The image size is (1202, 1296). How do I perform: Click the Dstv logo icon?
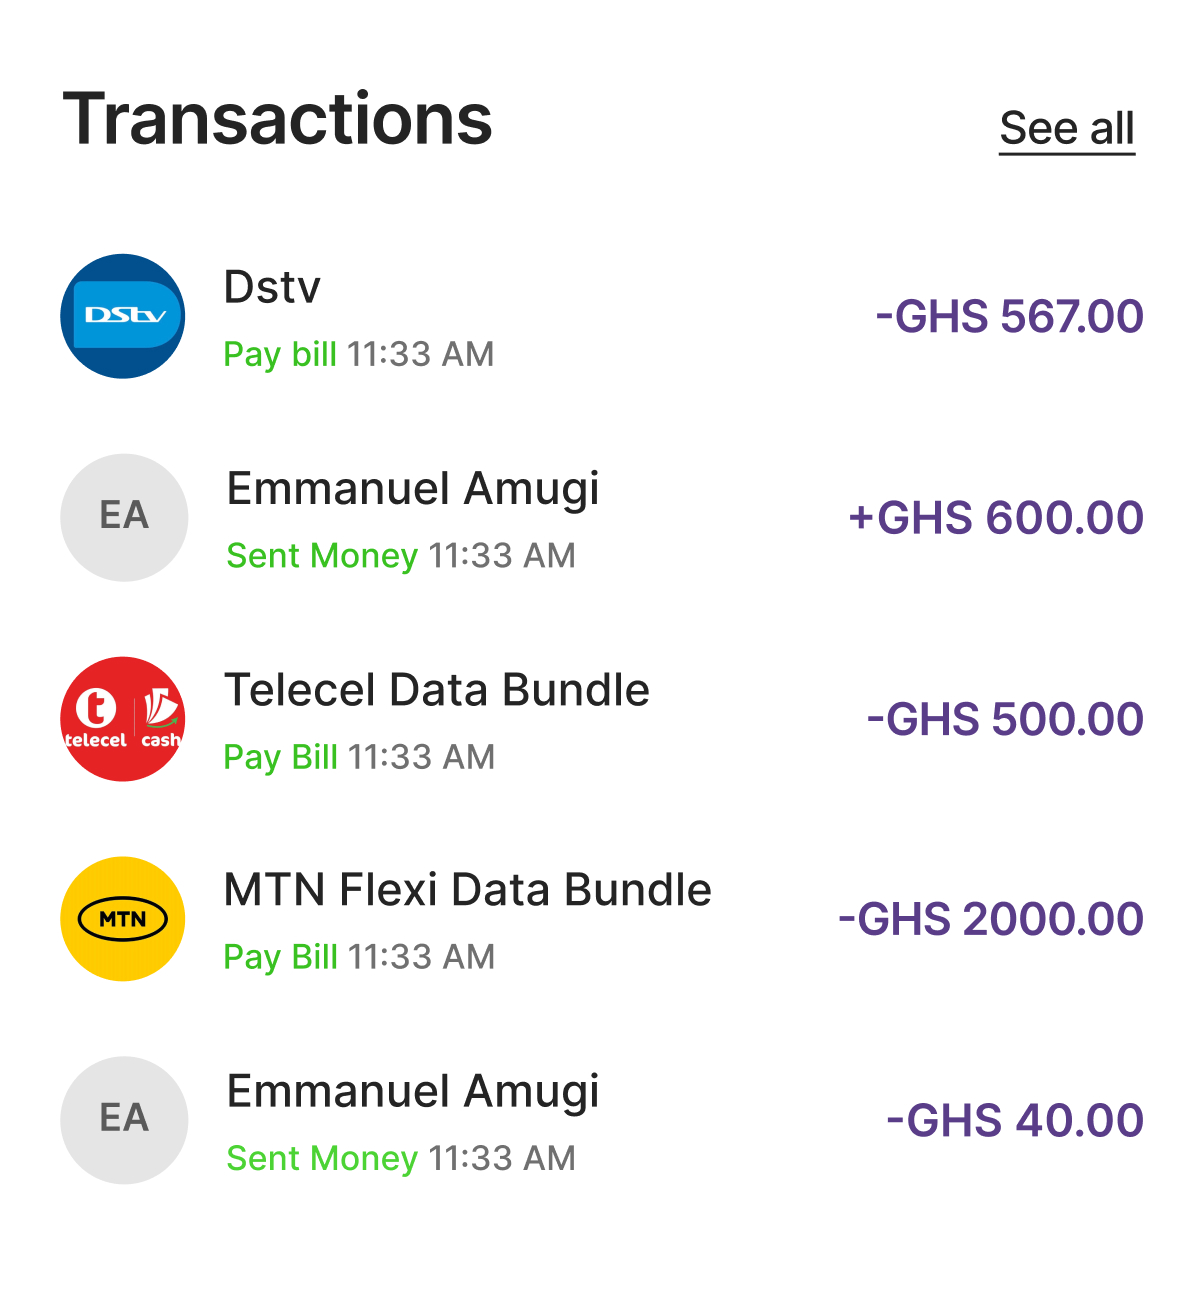(x=123, y=316)
